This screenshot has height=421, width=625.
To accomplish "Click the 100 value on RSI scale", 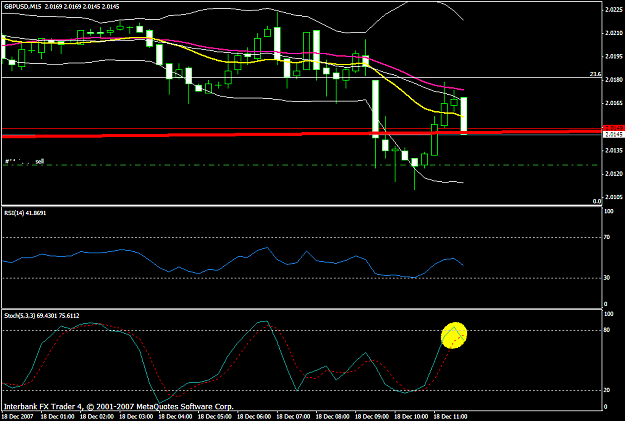I will (609, 211).
